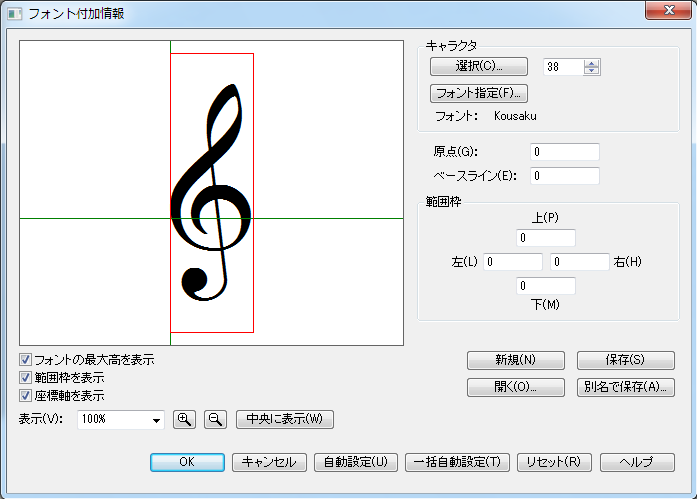
Task: Click the 自動設定(U) button
Action: [356, 462]
